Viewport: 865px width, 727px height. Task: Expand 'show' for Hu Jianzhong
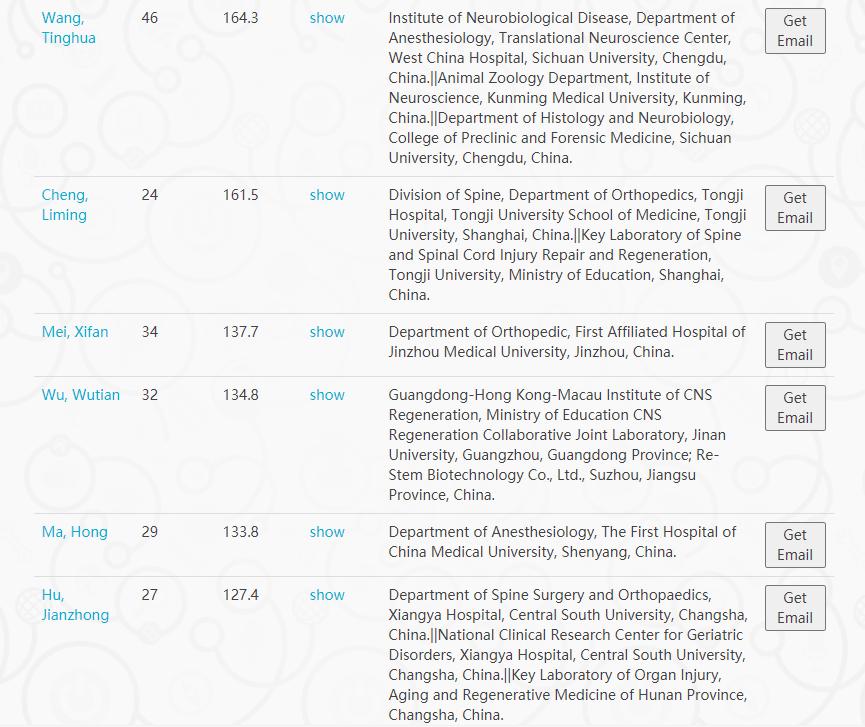click(x=327, y=595)
